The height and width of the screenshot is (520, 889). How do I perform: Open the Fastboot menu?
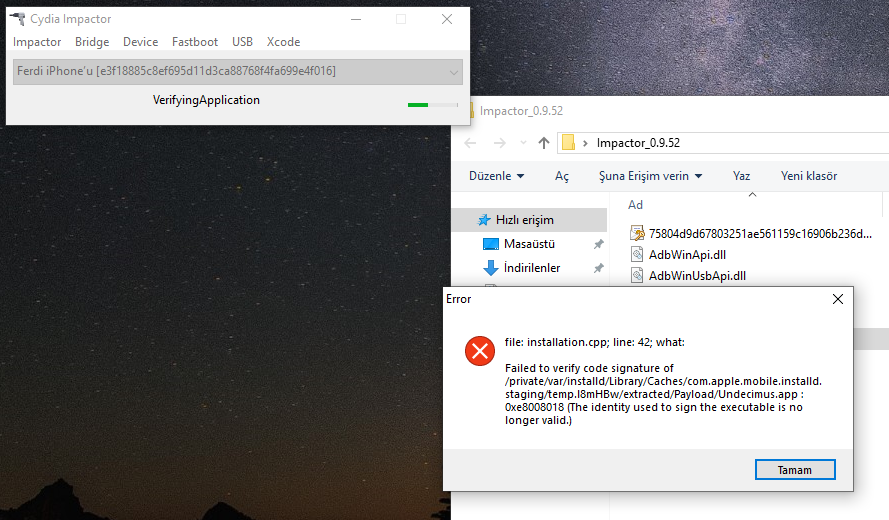(194, 42)
